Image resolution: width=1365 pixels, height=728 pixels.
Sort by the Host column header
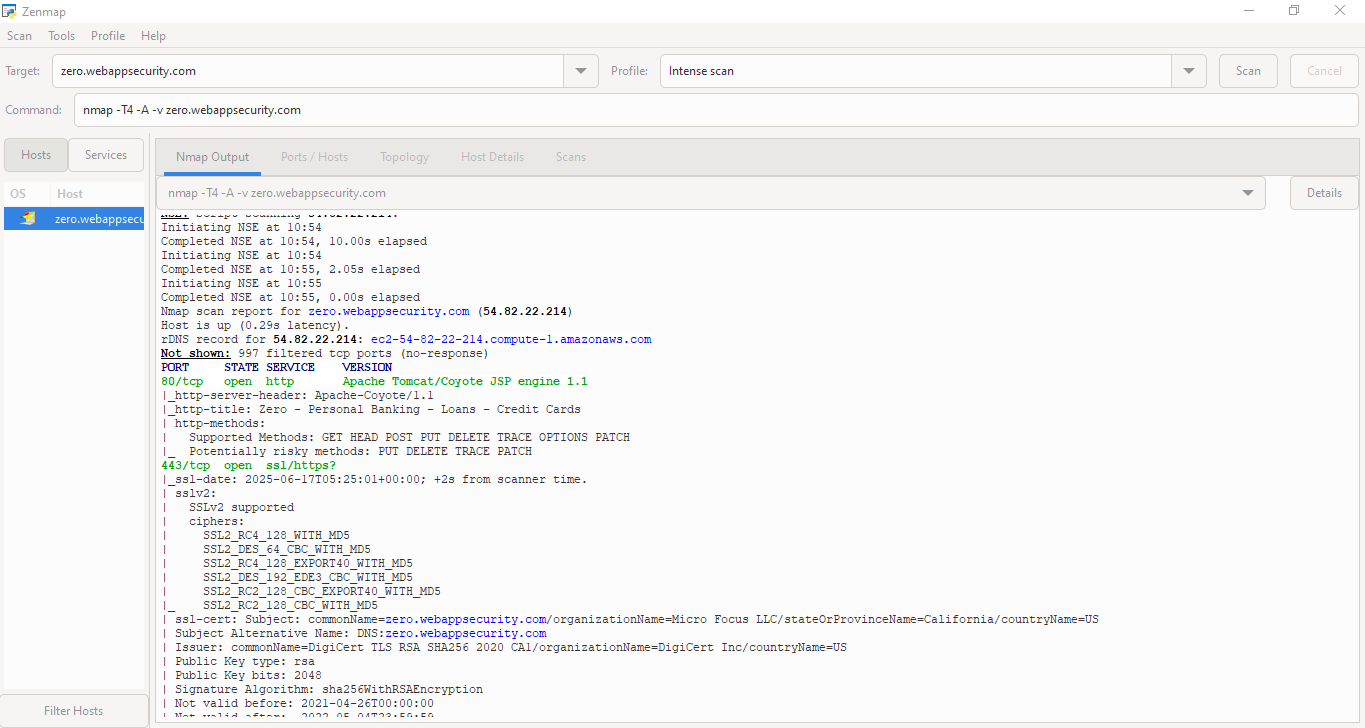point(70,194)
